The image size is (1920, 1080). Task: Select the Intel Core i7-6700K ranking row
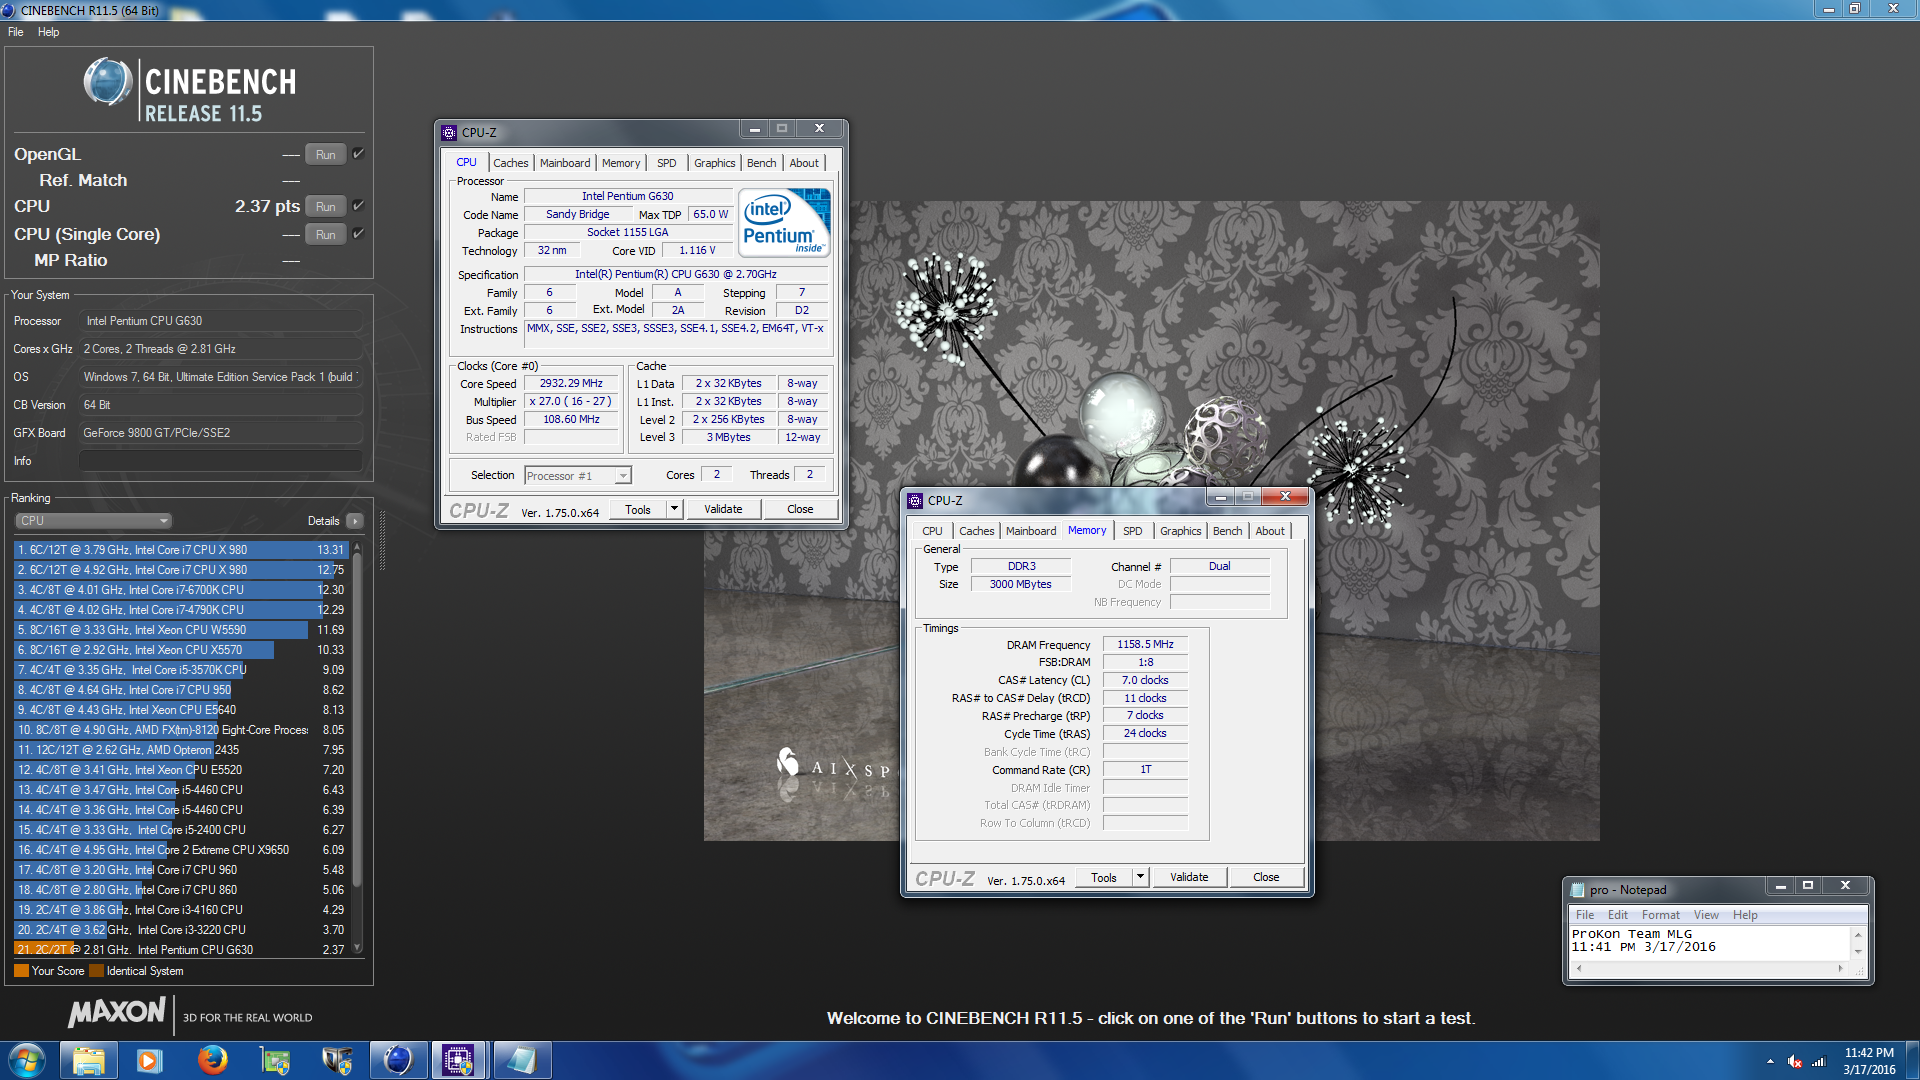pos(181,590)
